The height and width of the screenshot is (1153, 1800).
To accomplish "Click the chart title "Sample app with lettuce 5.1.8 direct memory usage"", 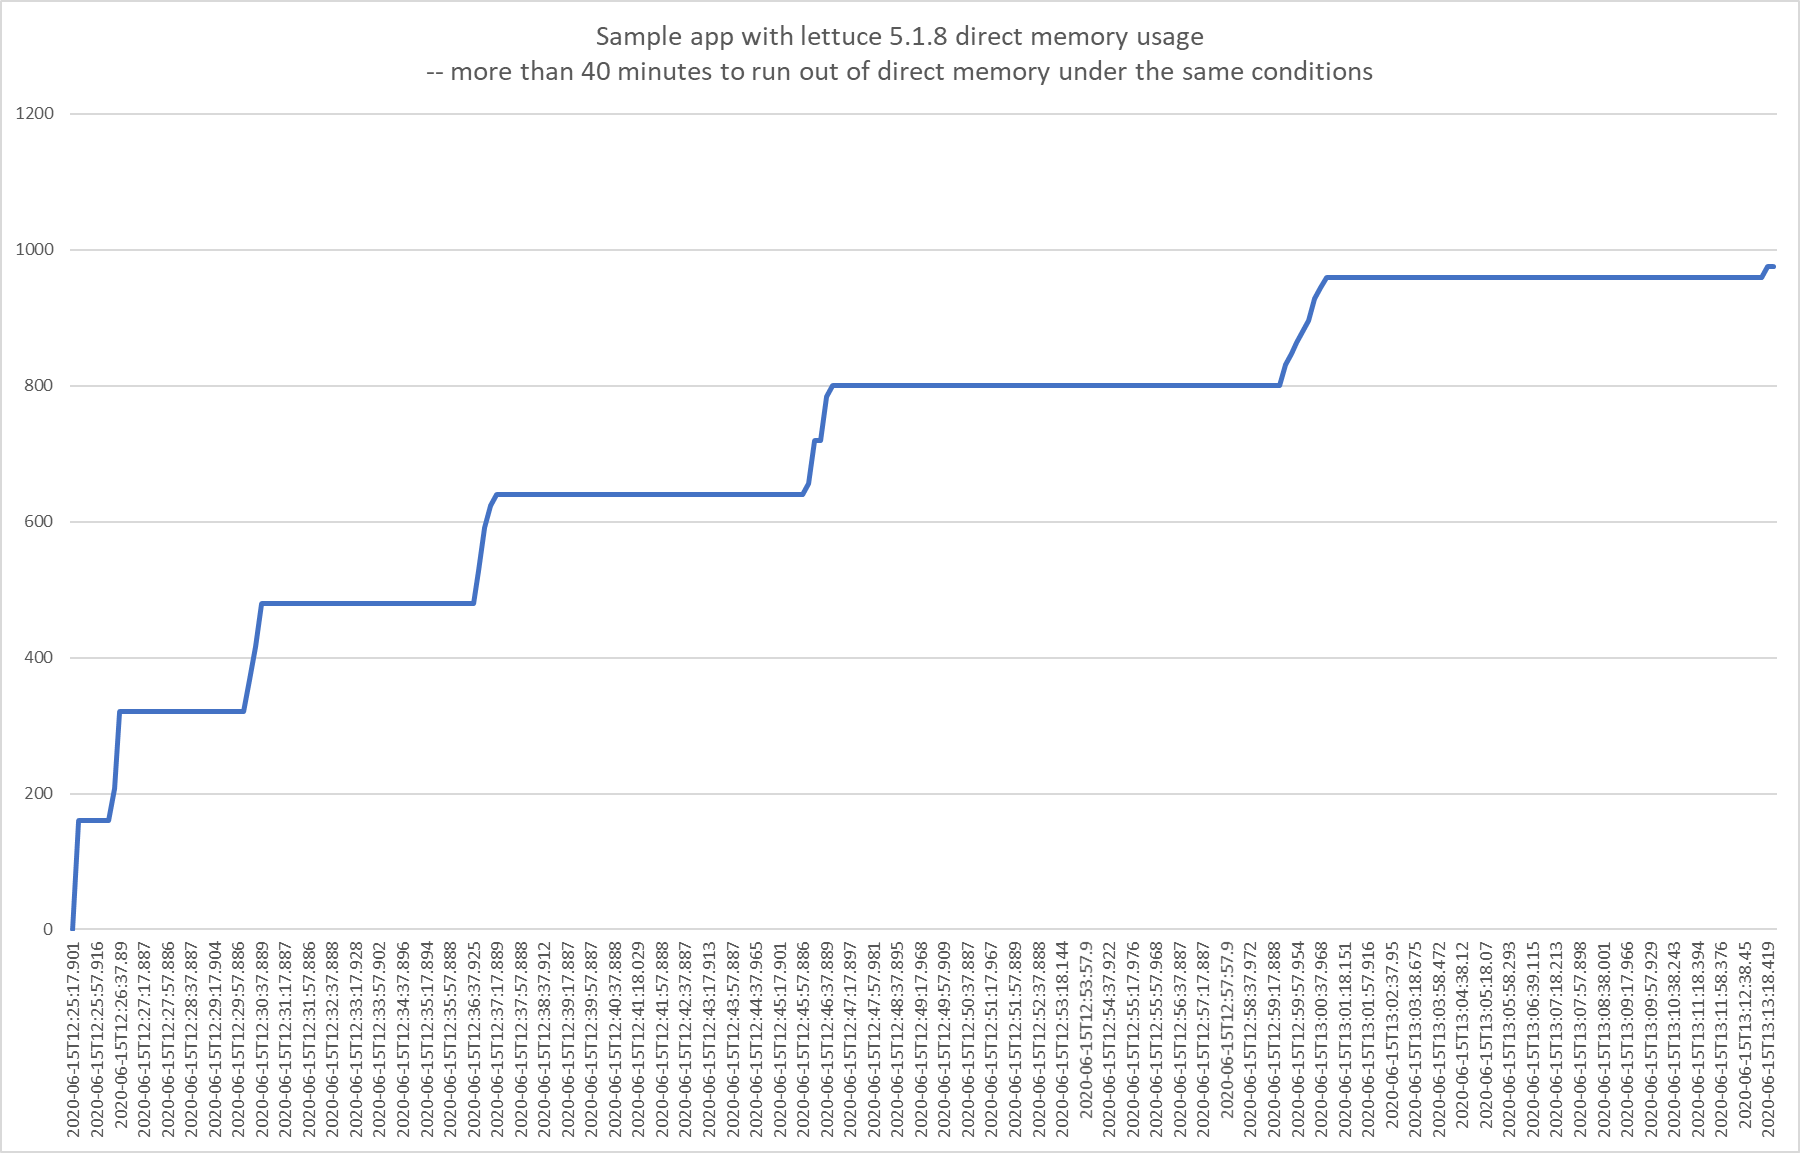I will point(899,37).
